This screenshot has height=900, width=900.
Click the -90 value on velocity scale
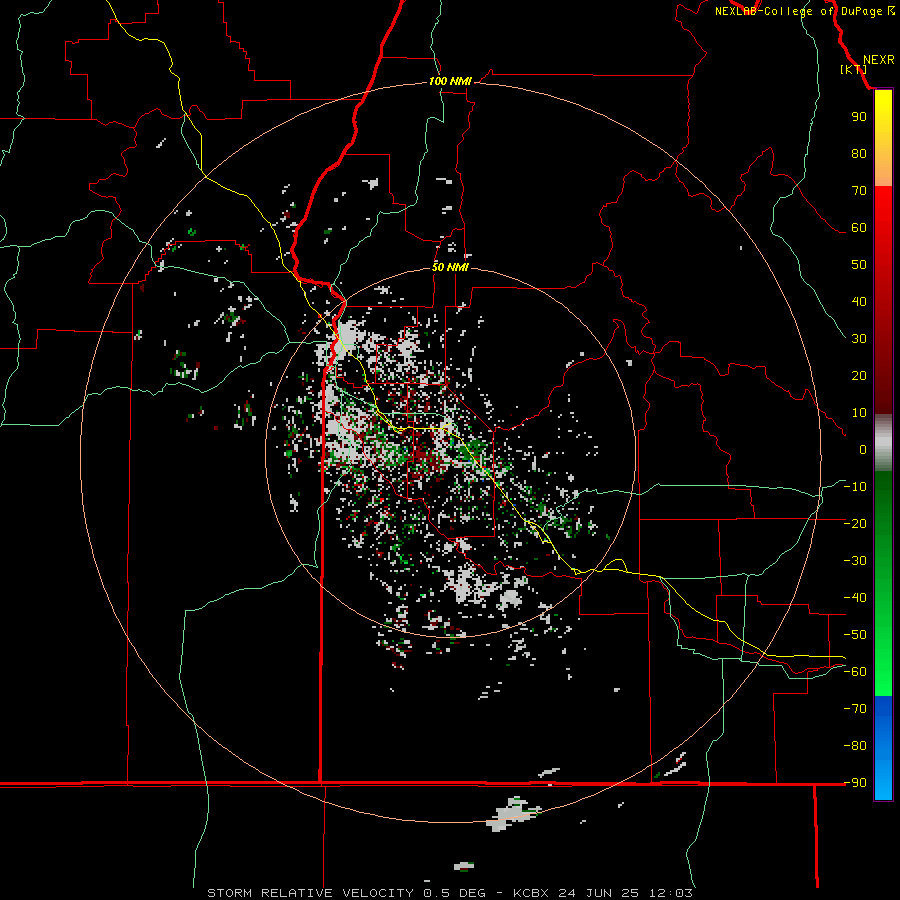coord(855,783)
